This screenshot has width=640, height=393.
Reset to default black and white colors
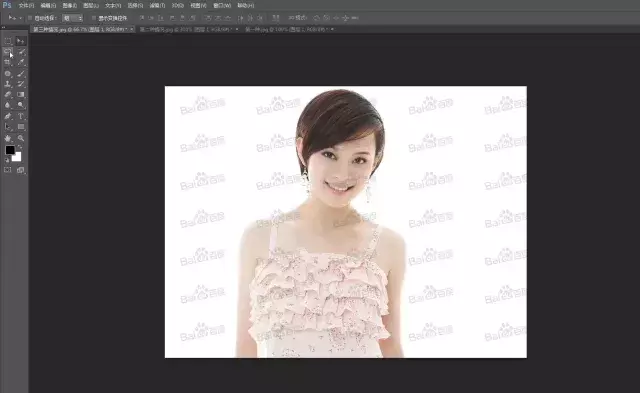(x=7, y=160)
